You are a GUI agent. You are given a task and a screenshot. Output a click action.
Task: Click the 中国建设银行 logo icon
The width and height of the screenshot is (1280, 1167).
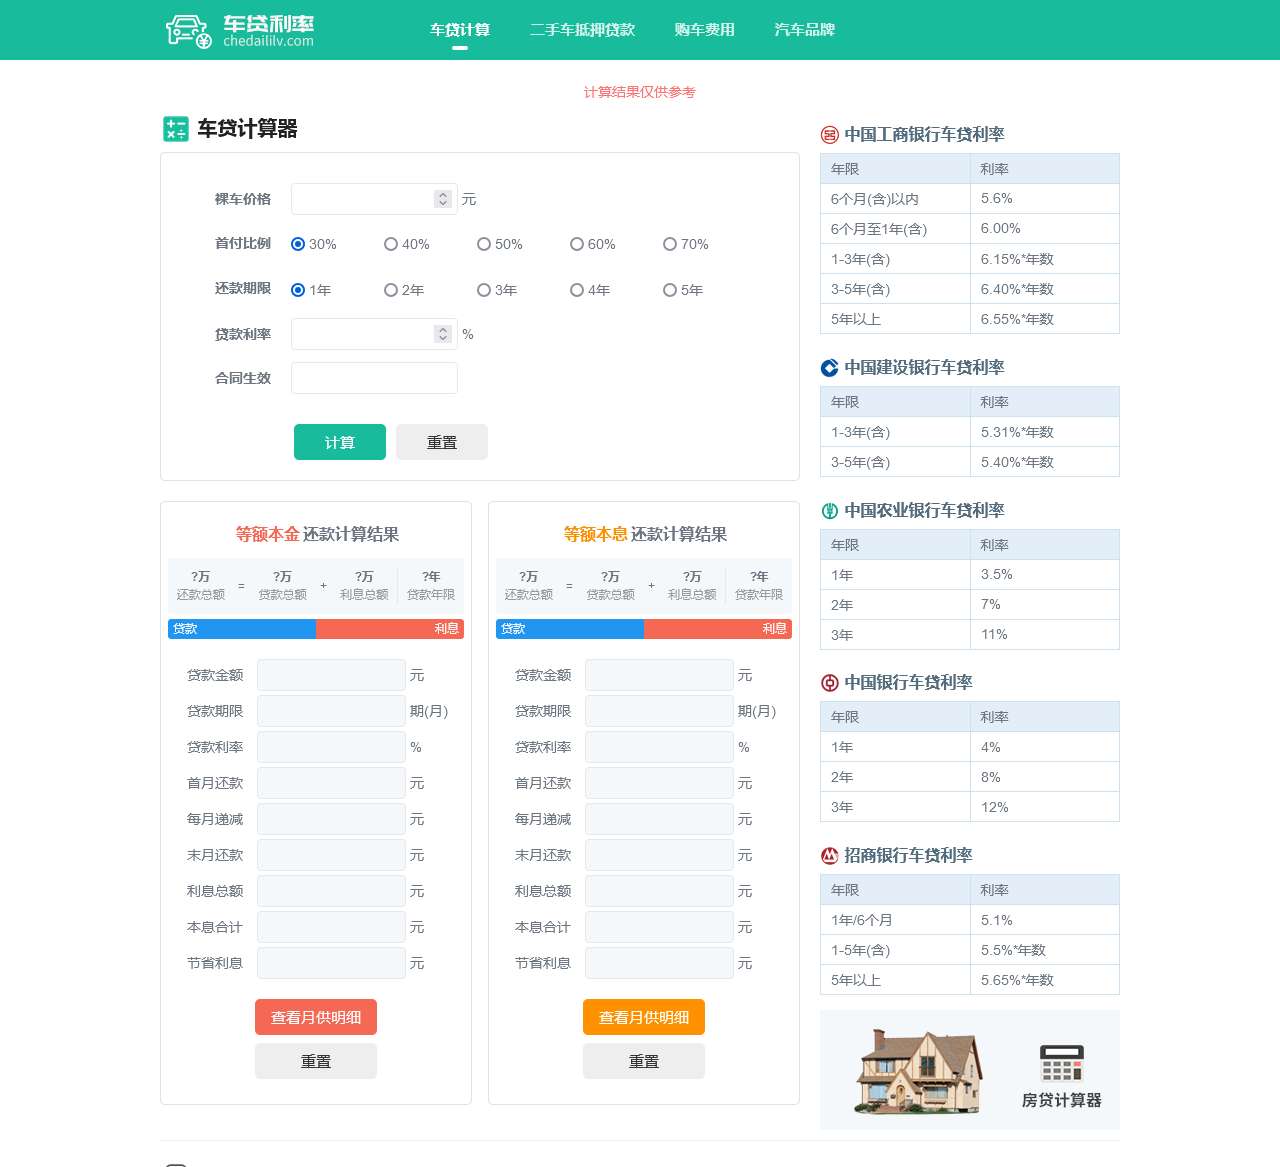tap(829, 368)
